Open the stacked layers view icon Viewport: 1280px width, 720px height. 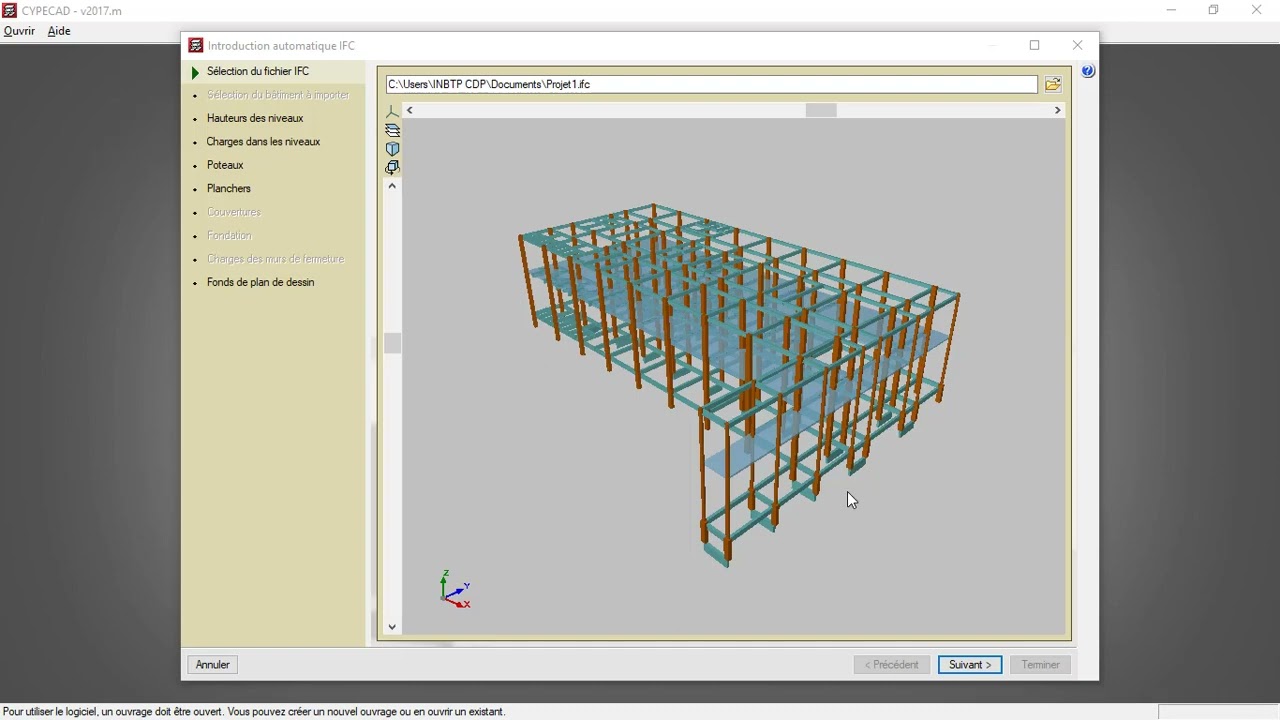[392, 130]
